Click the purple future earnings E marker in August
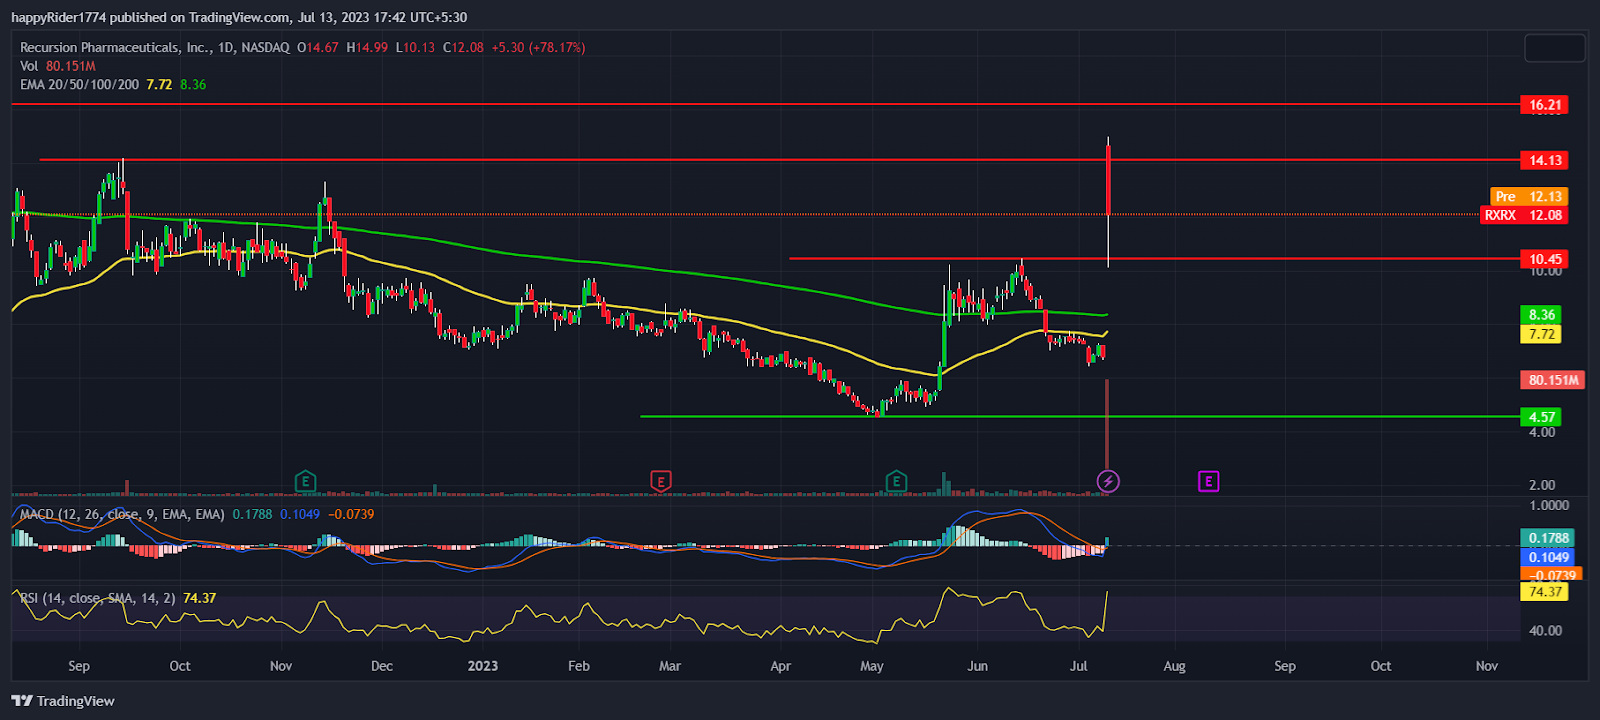 click(x=1208, y=482)
